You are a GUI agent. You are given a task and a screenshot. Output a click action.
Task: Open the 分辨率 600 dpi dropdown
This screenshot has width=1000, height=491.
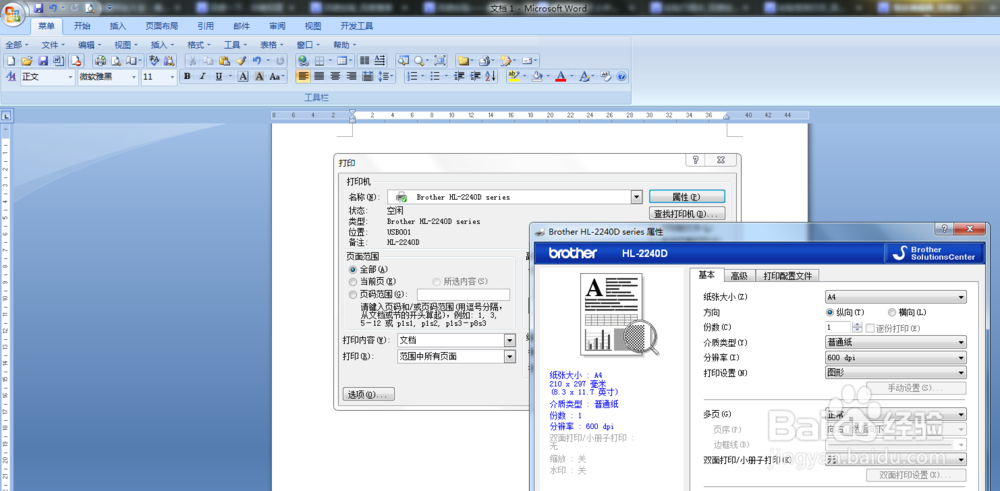click(895, 358)
